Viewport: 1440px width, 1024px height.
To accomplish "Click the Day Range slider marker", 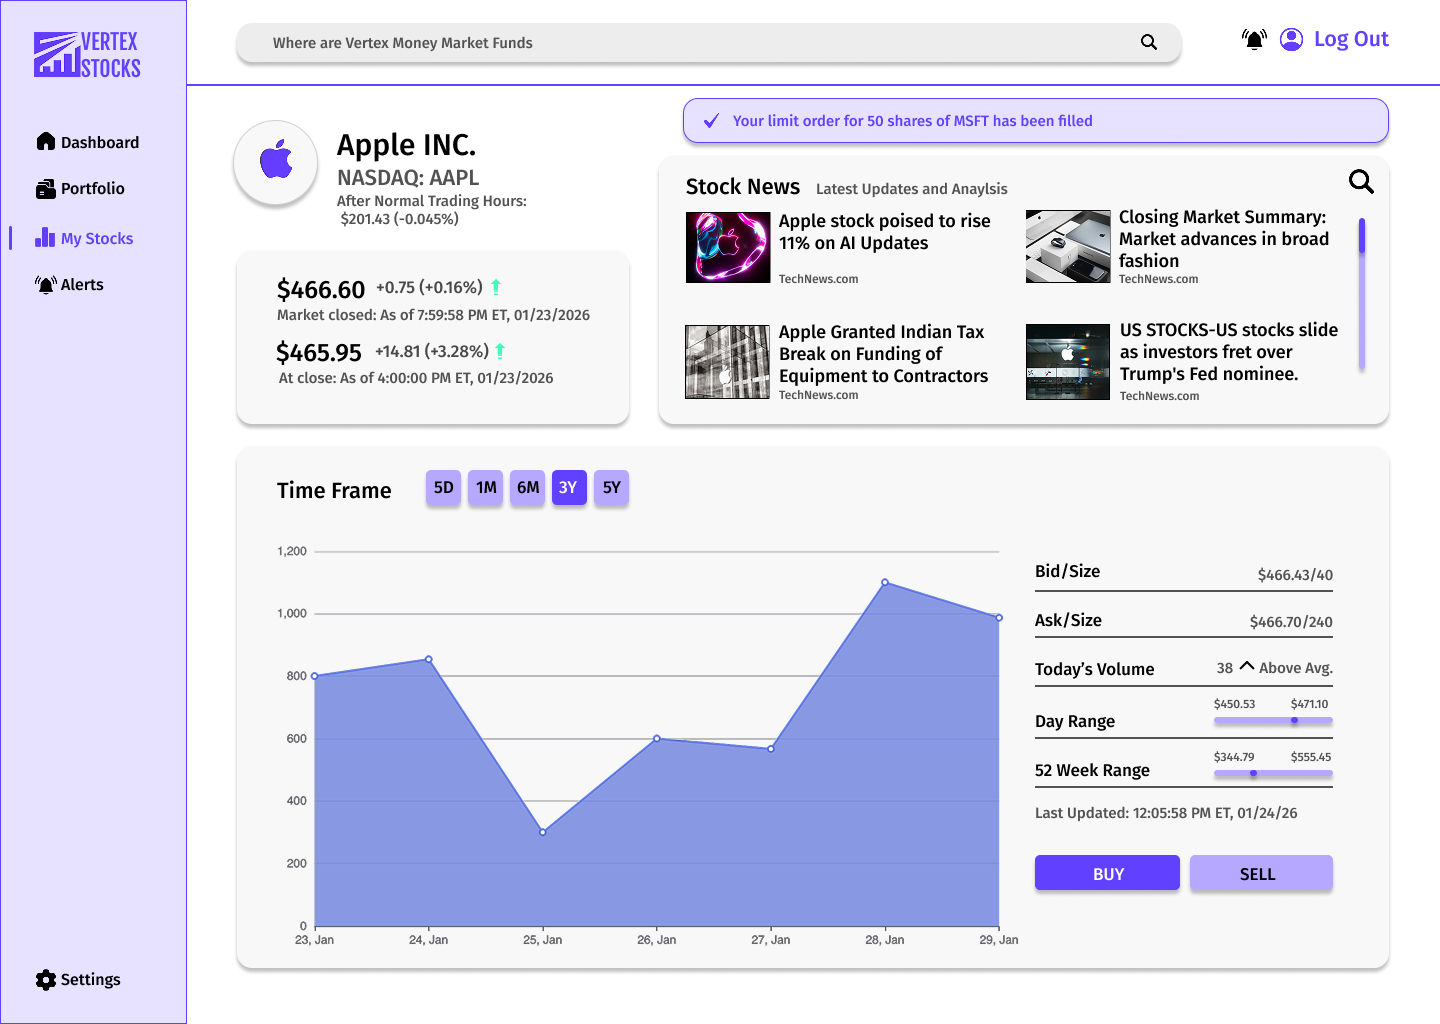I will coord(1294,721).
